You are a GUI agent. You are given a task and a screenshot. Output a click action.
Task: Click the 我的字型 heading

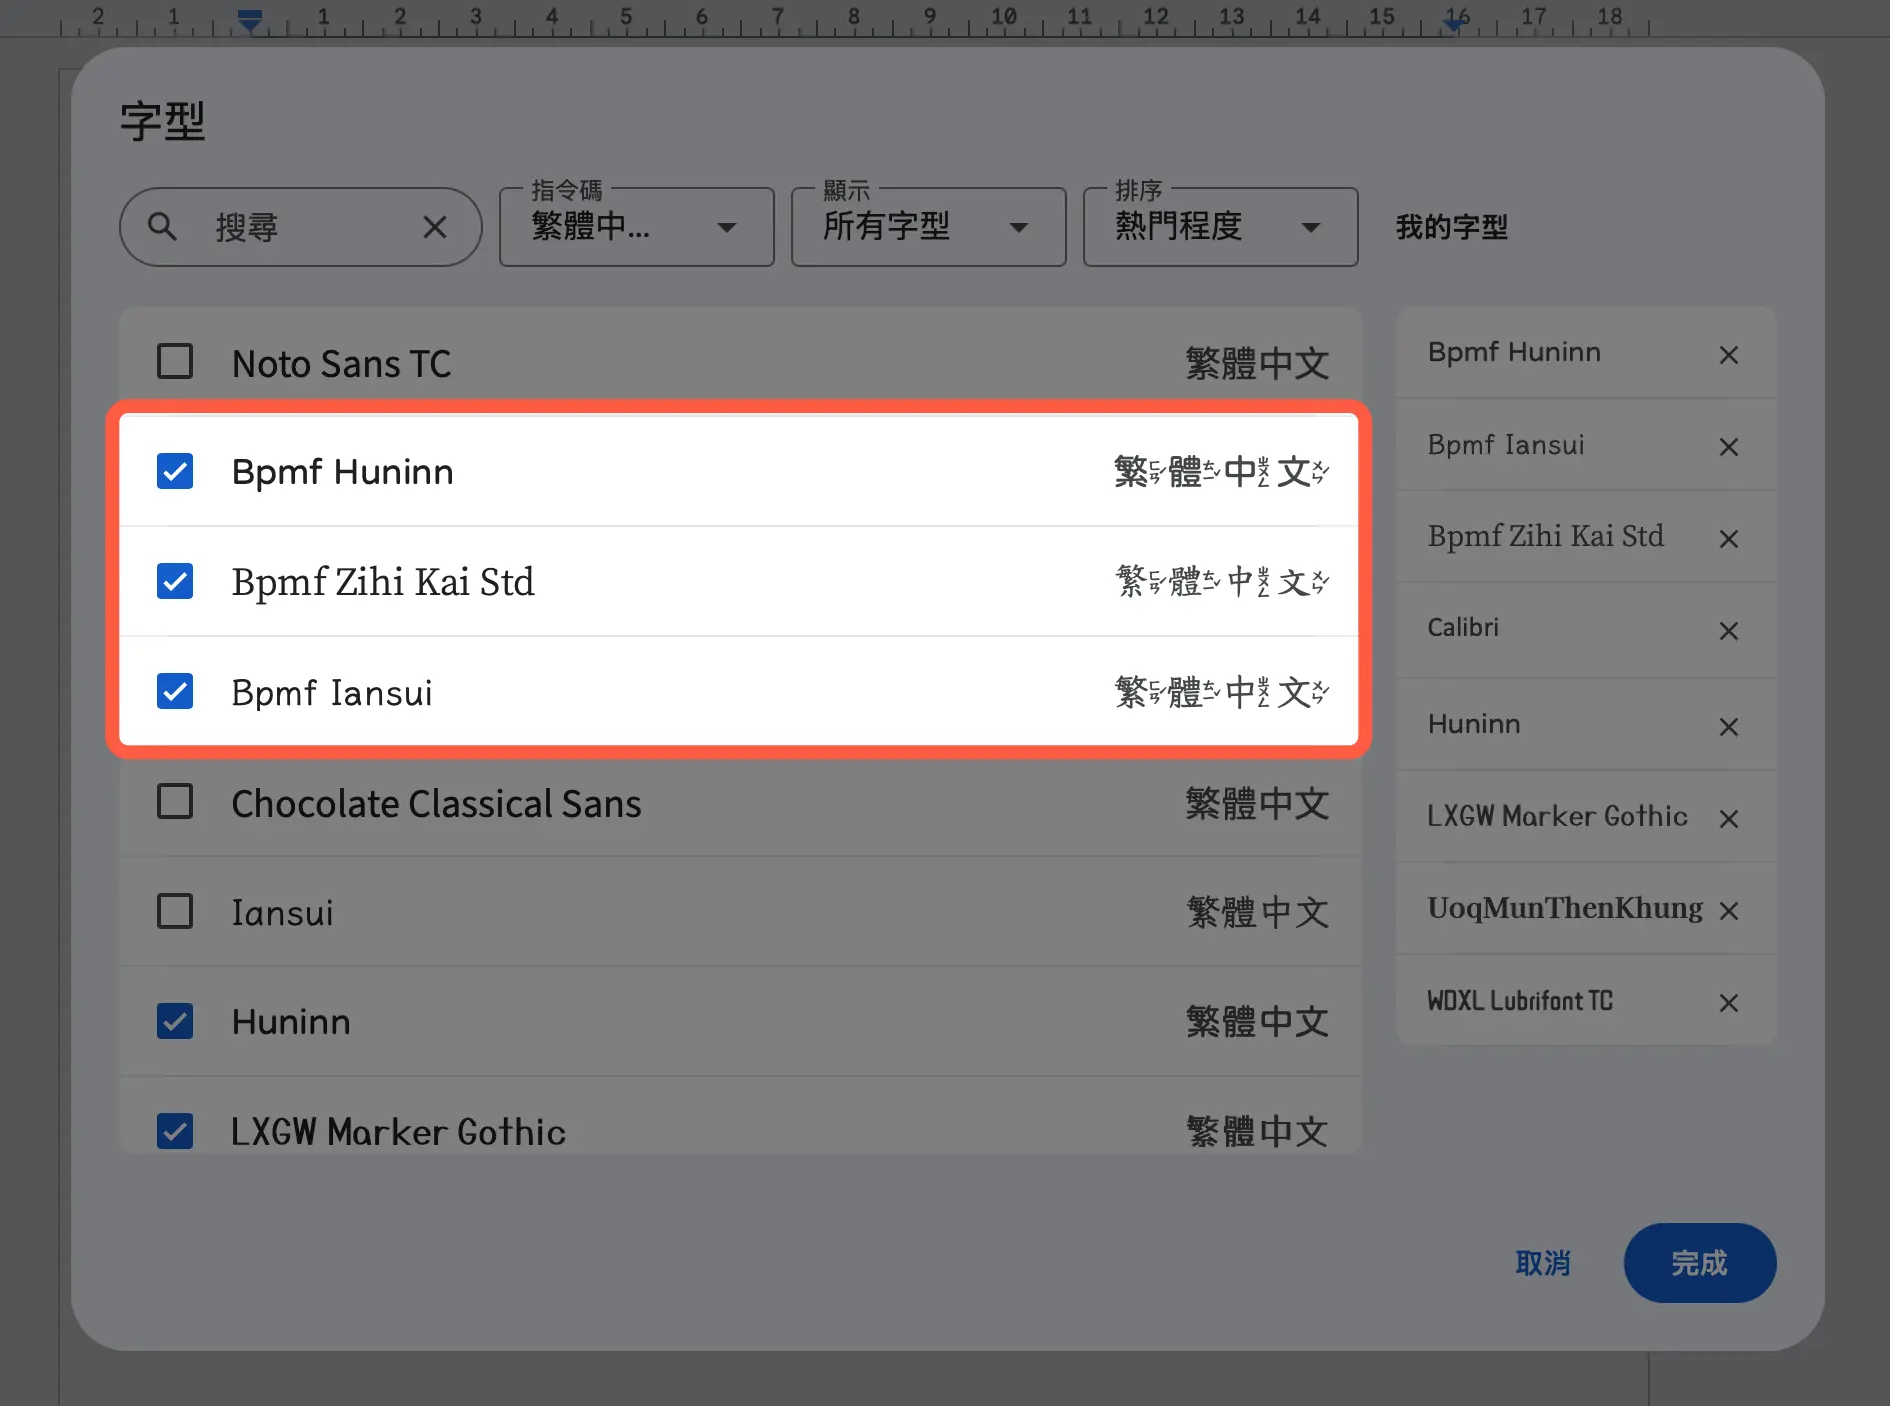pyautogui.click(x=1452, y=227)
